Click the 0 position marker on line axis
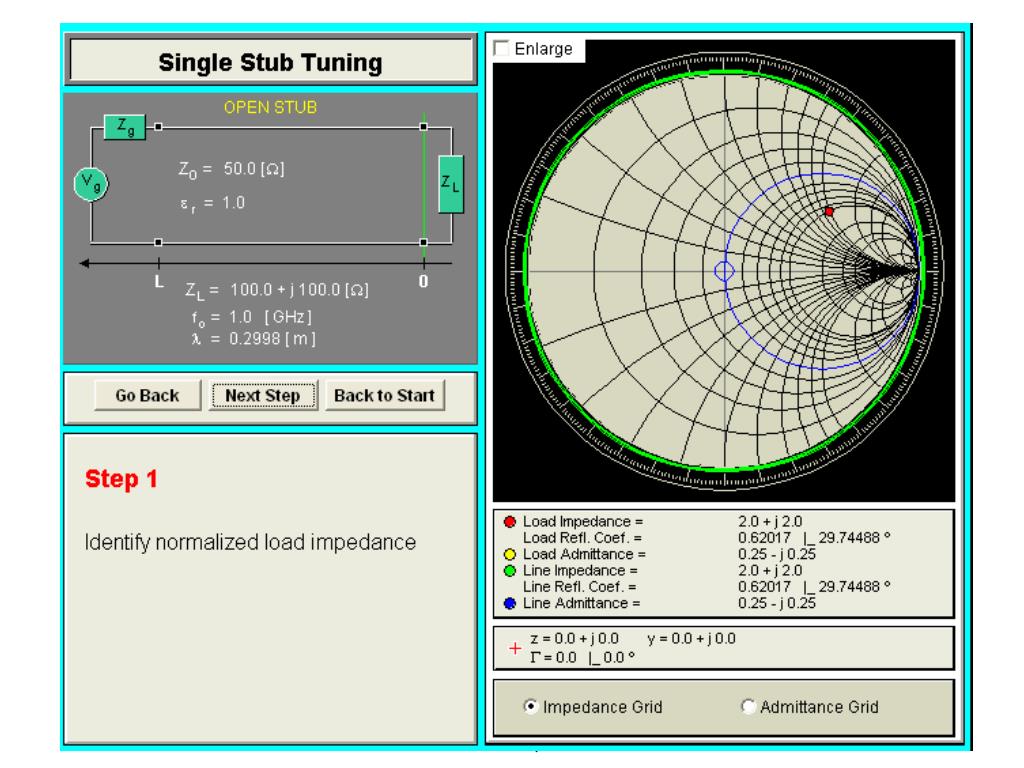Screen dimensions: 1024x768 [x=423, y=281]
